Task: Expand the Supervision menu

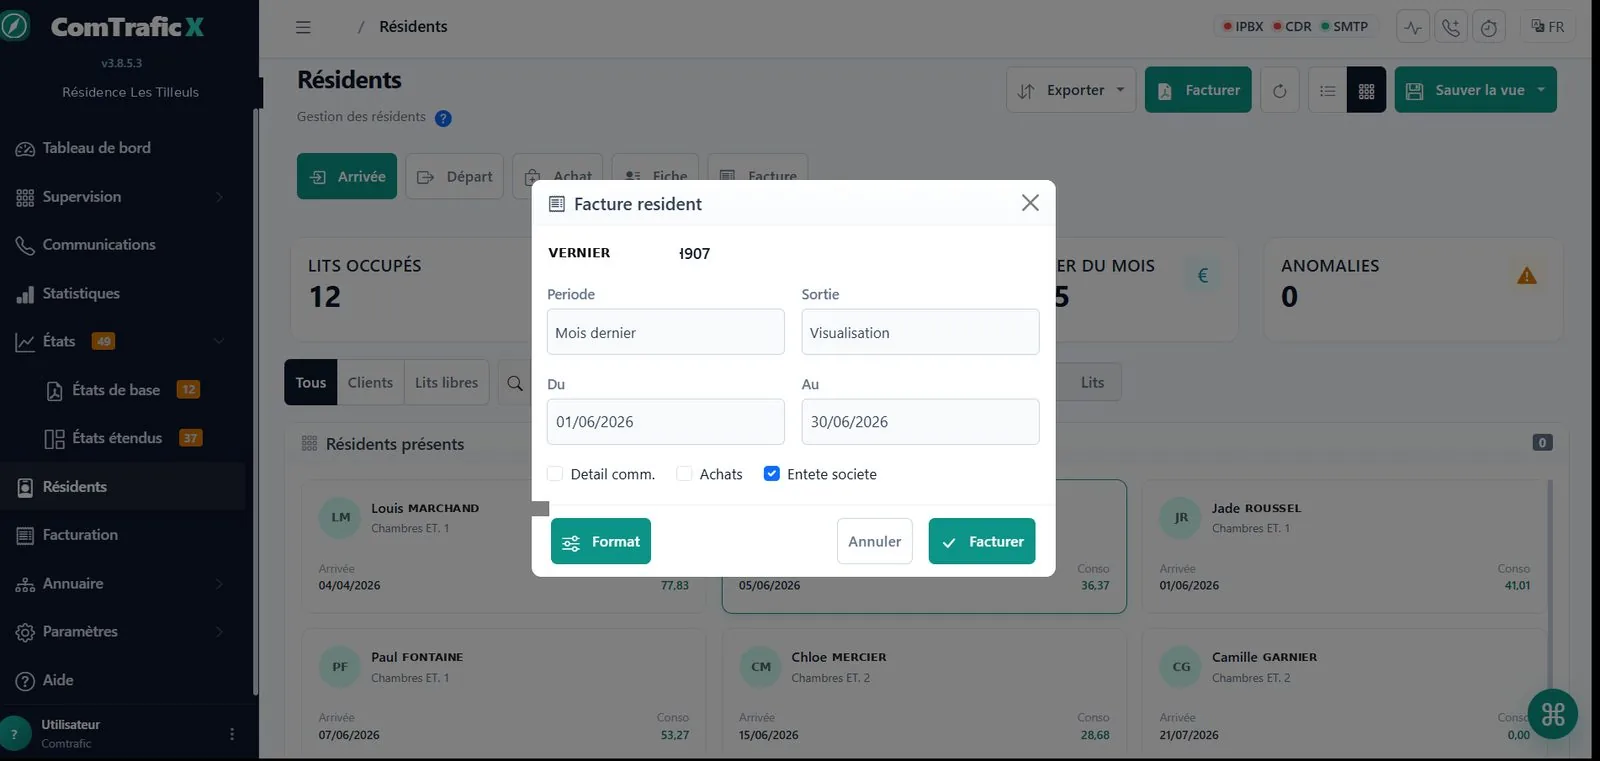Action: coord(122,197)
